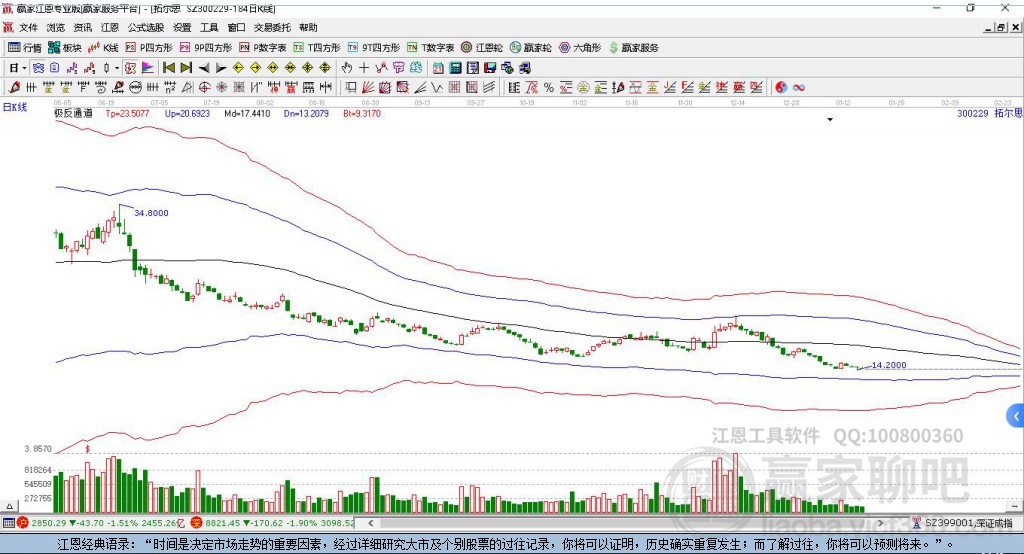The image size is (1024, 554).
Task: Select the crosshair cursor tool
Action: 364,67
